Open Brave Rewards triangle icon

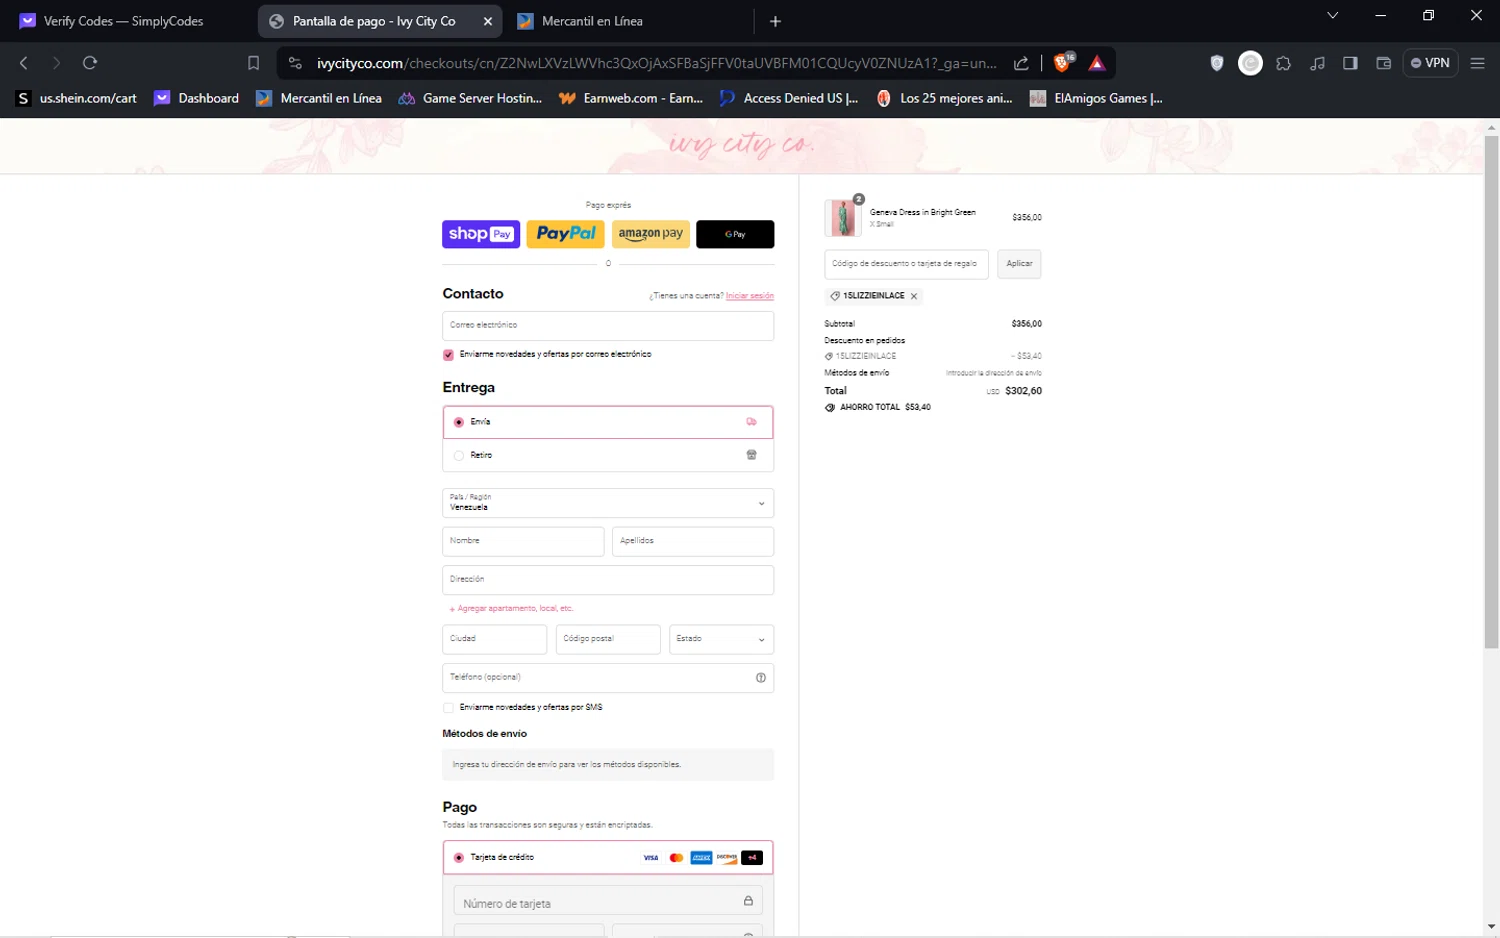point(1097,63)
